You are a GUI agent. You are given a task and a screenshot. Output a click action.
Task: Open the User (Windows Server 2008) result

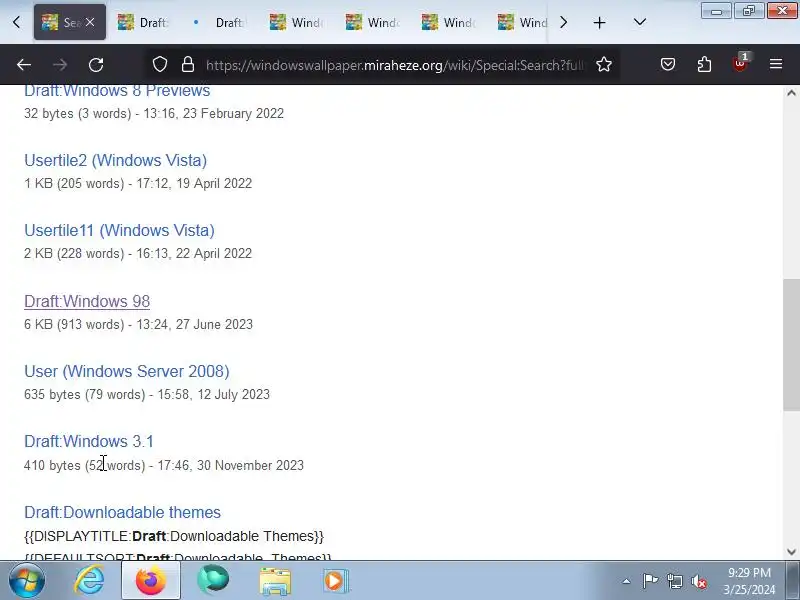[x=127, y=371]
